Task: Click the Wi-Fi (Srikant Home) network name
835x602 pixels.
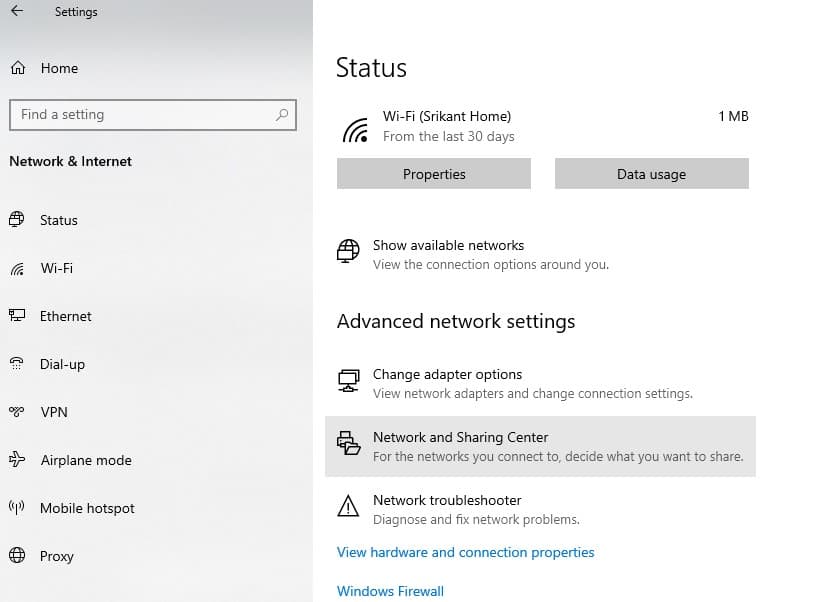Action: click(x=447, y=116)
